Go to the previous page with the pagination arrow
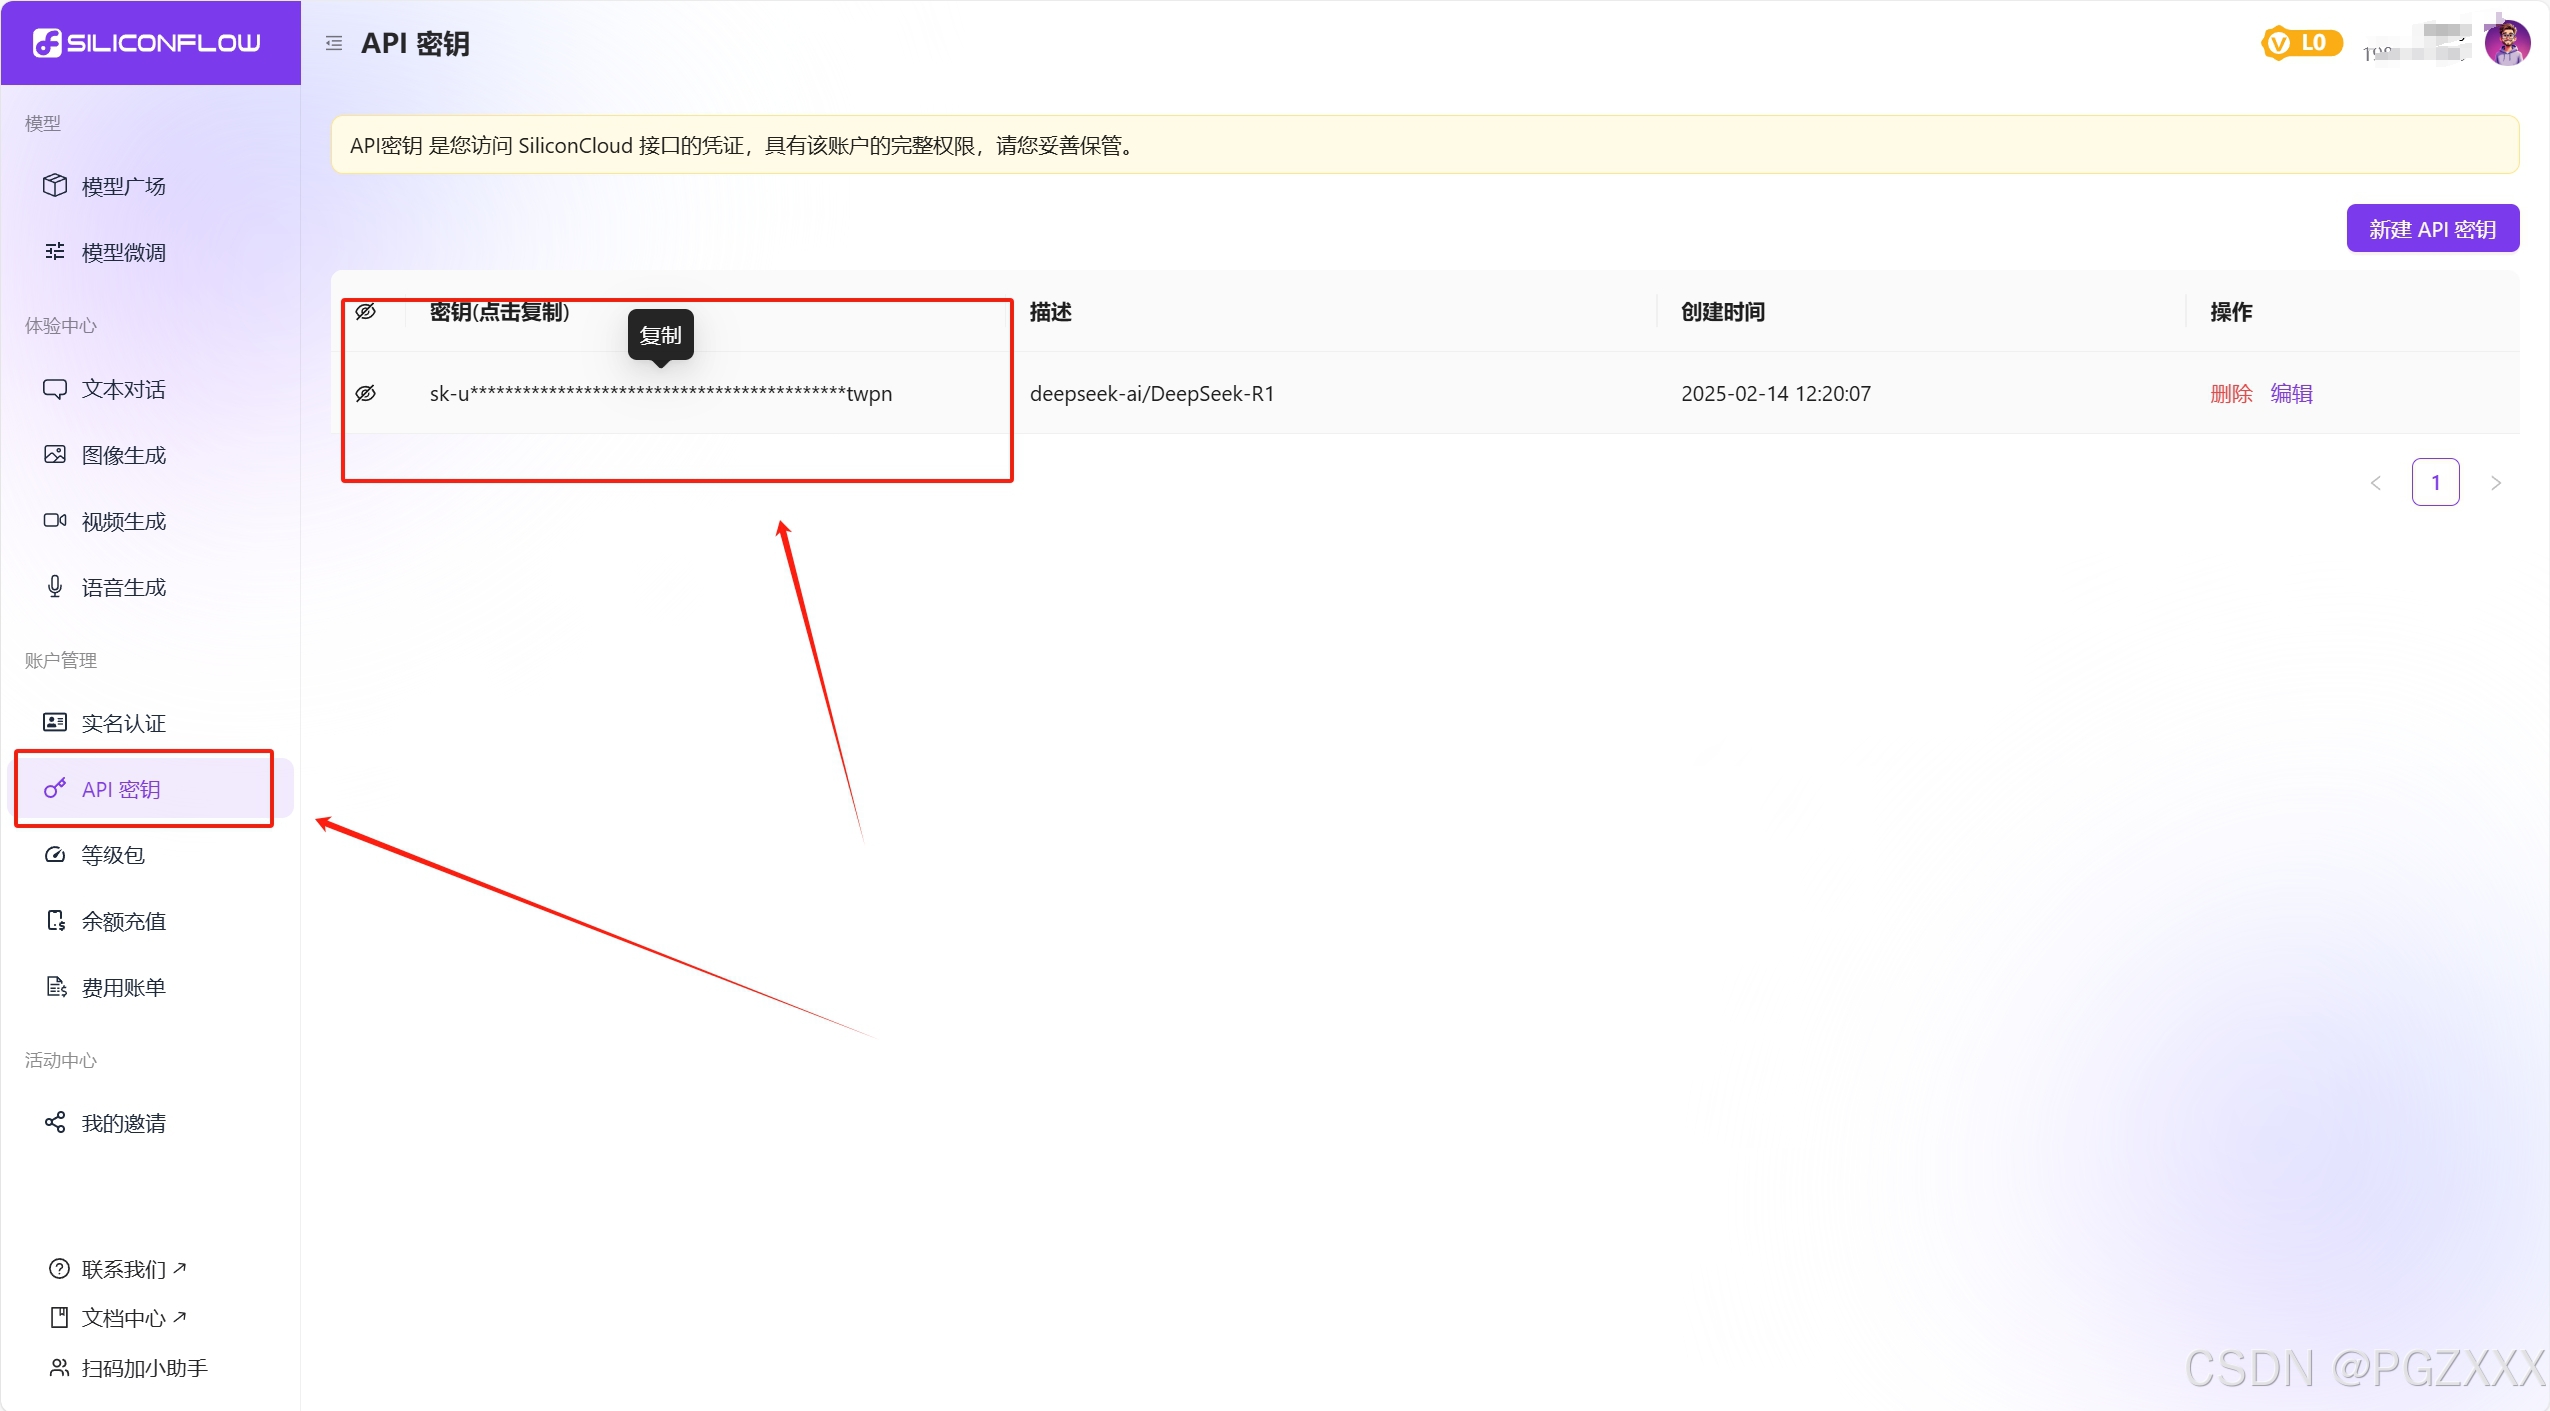Screen dimensions: 2550x1411 pyautogui.click(x=2376, y=483)
